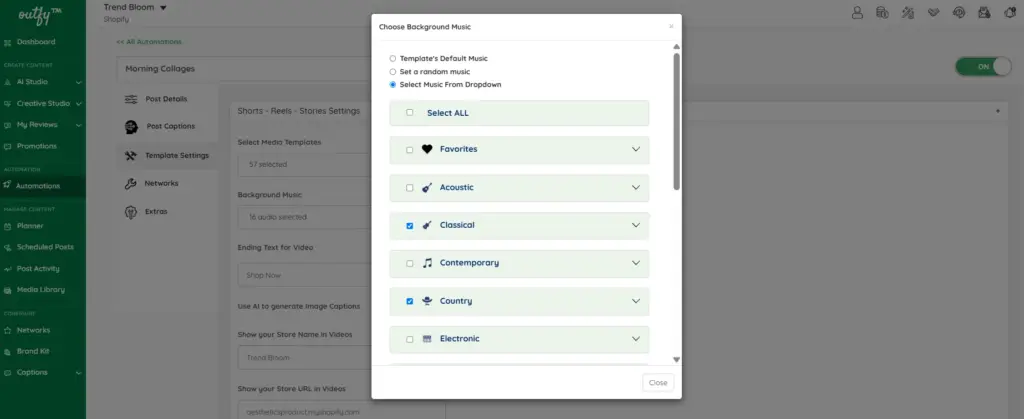This screenshot has height=419, width=1024.
Task: Turn off the automation ON switch
Action: point(983,67)
